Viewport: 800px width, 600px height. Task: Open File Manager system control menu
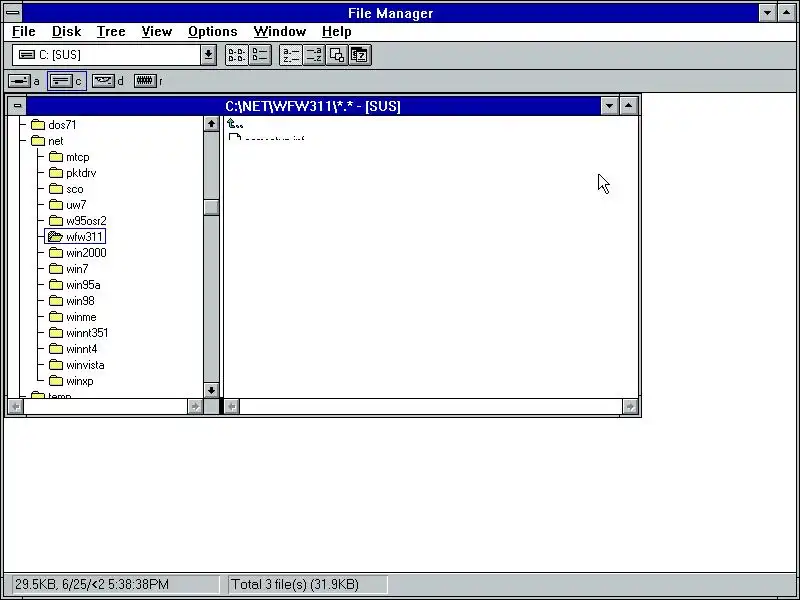[13, 13]
